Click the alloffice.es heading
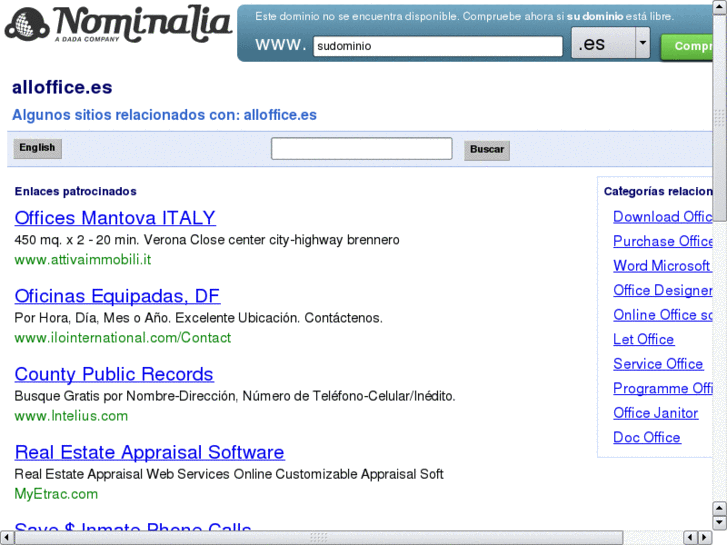The width and height of the screenshot is (727, 545). coord(62,87)
